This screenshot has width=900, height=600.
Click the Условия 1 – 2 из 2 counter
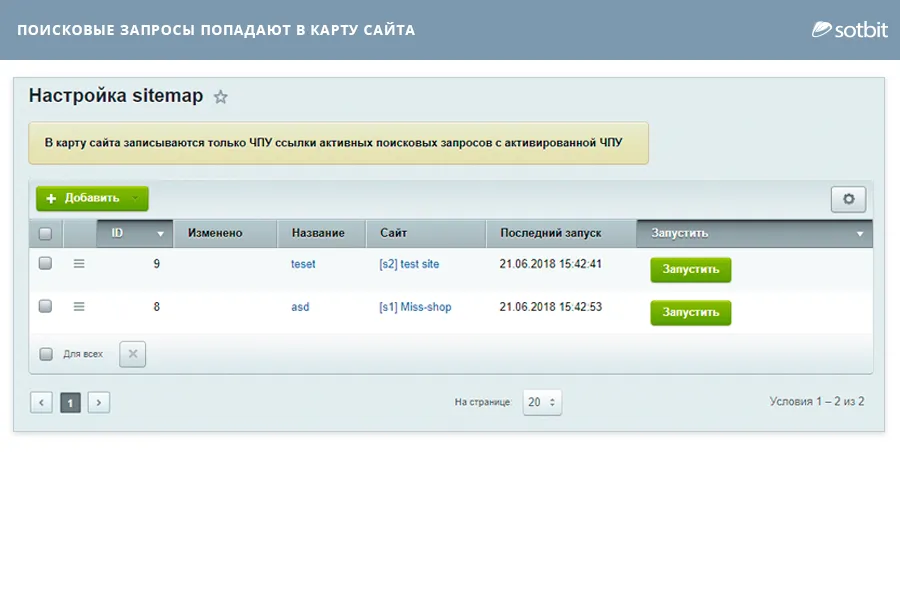(x=817, y=401)
